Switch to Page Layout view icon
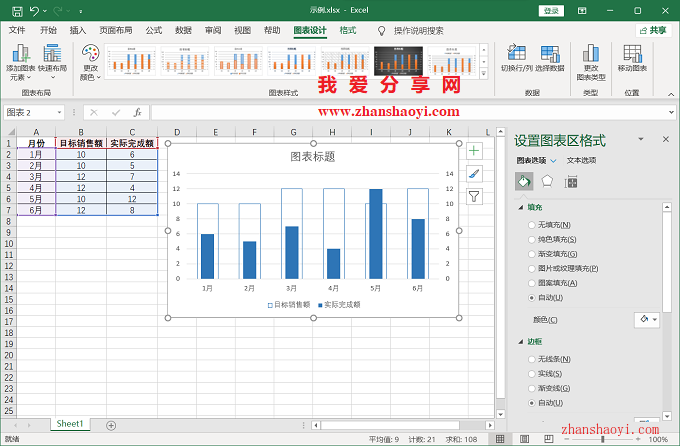680x446 pixels. click(x=524, y=439)
